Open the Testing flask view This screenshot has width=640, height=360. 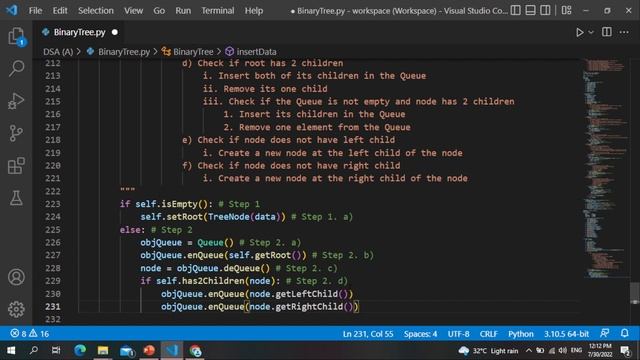(16, 198)
